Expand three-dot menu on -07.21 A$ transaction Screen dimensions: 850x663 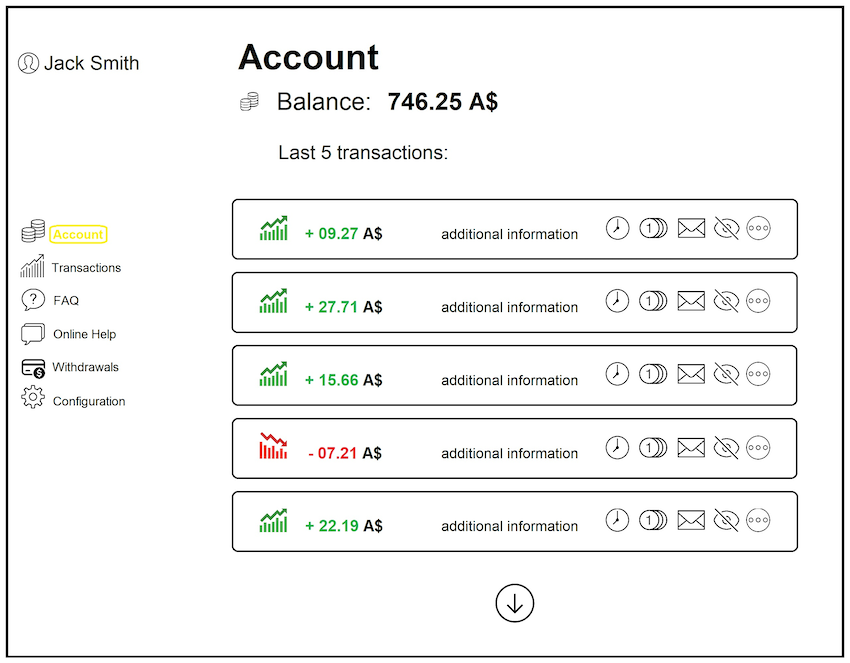(x=759, y=447)
